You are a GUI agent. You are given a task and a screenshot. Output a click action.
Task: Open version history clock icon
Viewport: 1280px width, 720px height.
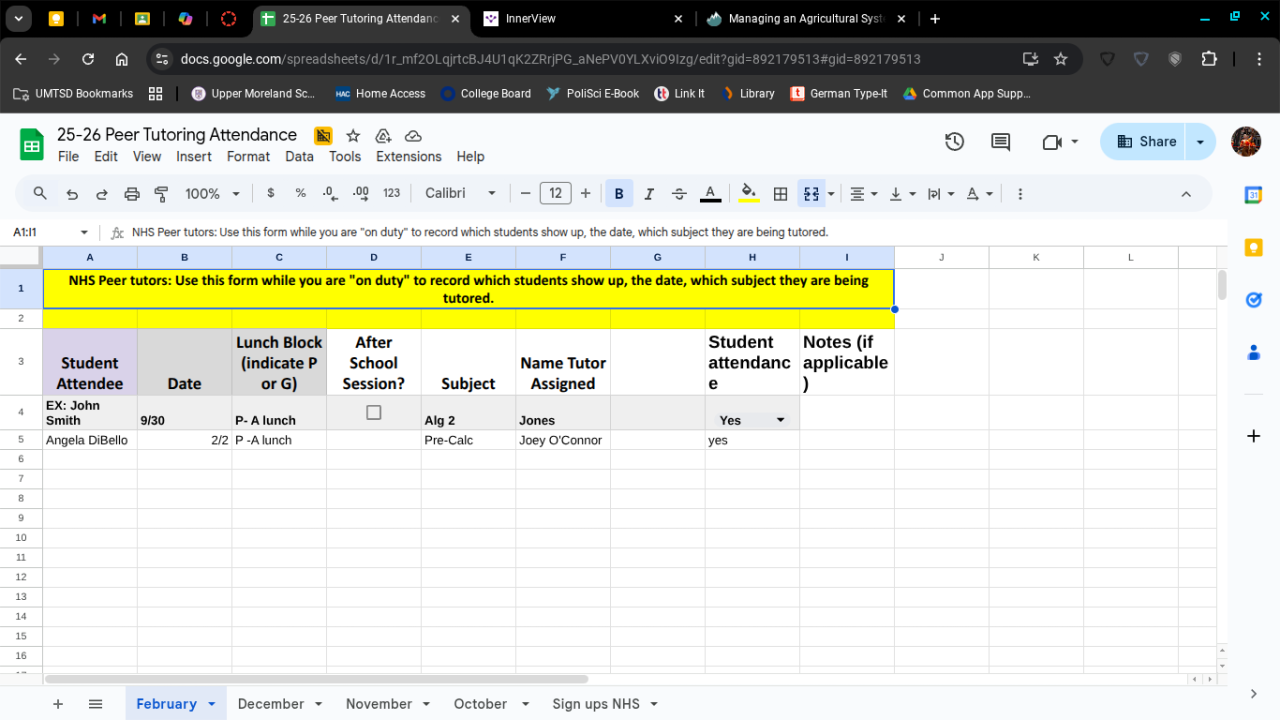954,142
